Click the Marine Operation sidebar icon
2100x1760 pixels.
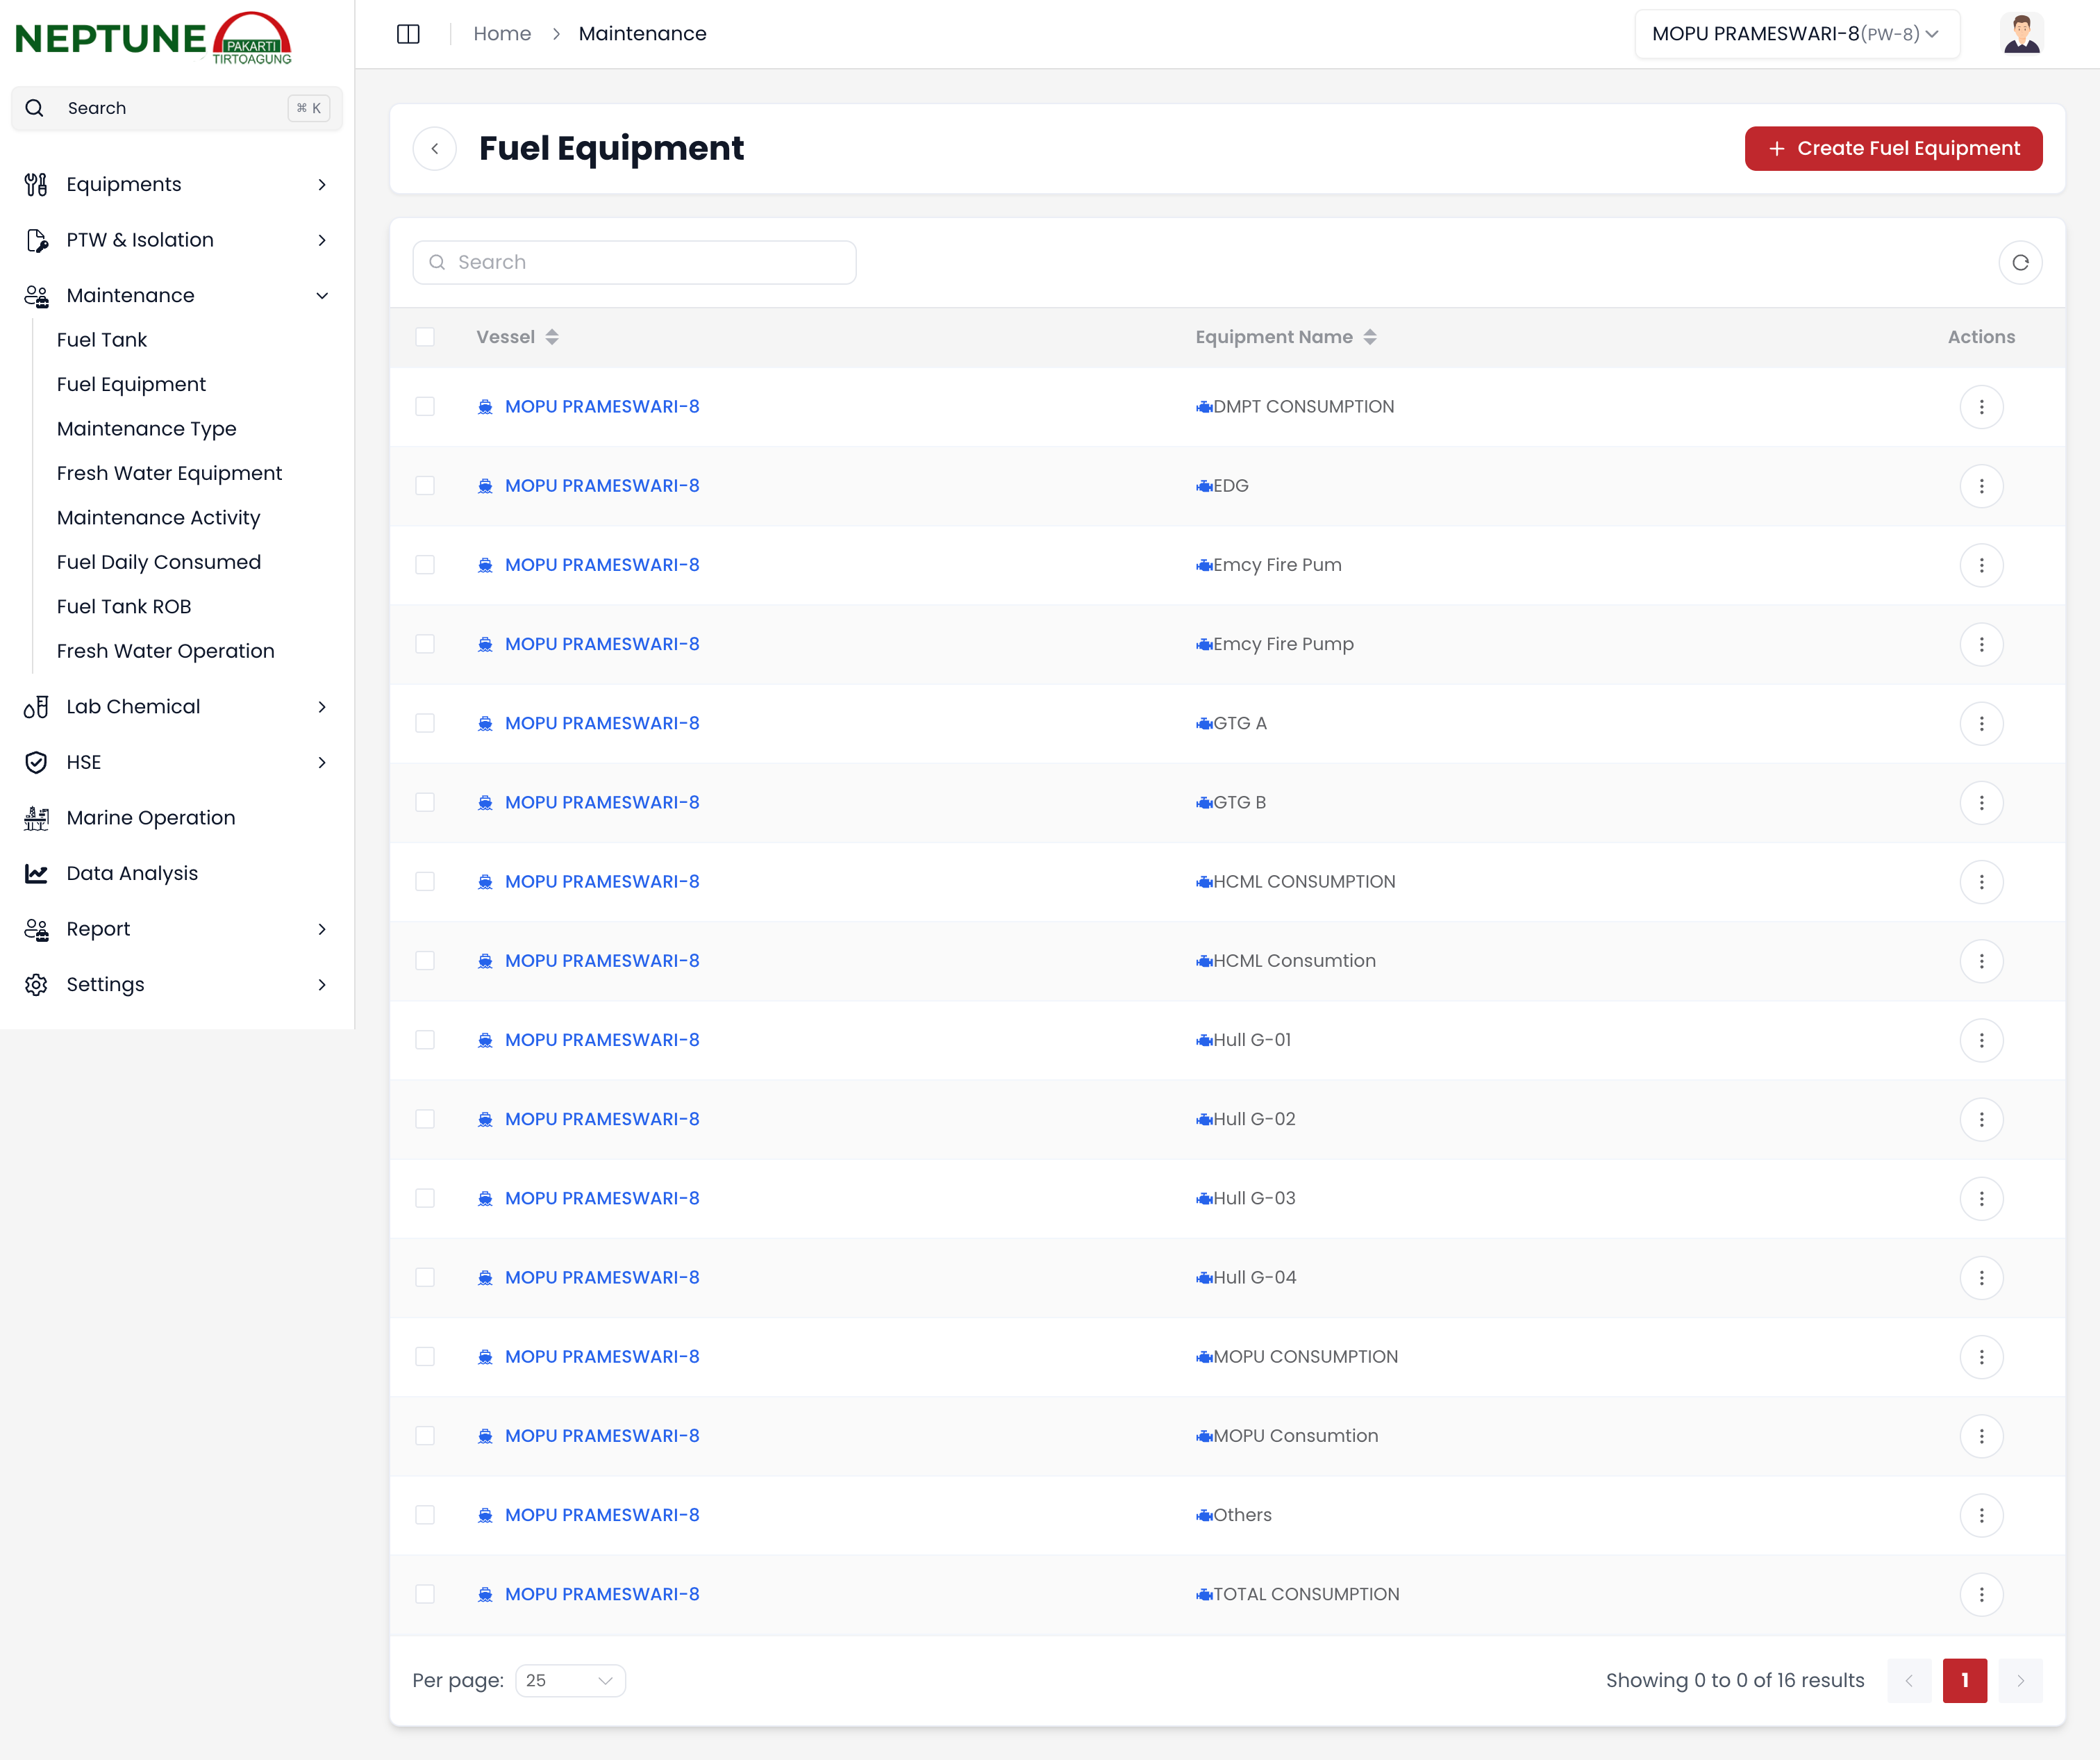click(x=36, y=818)
